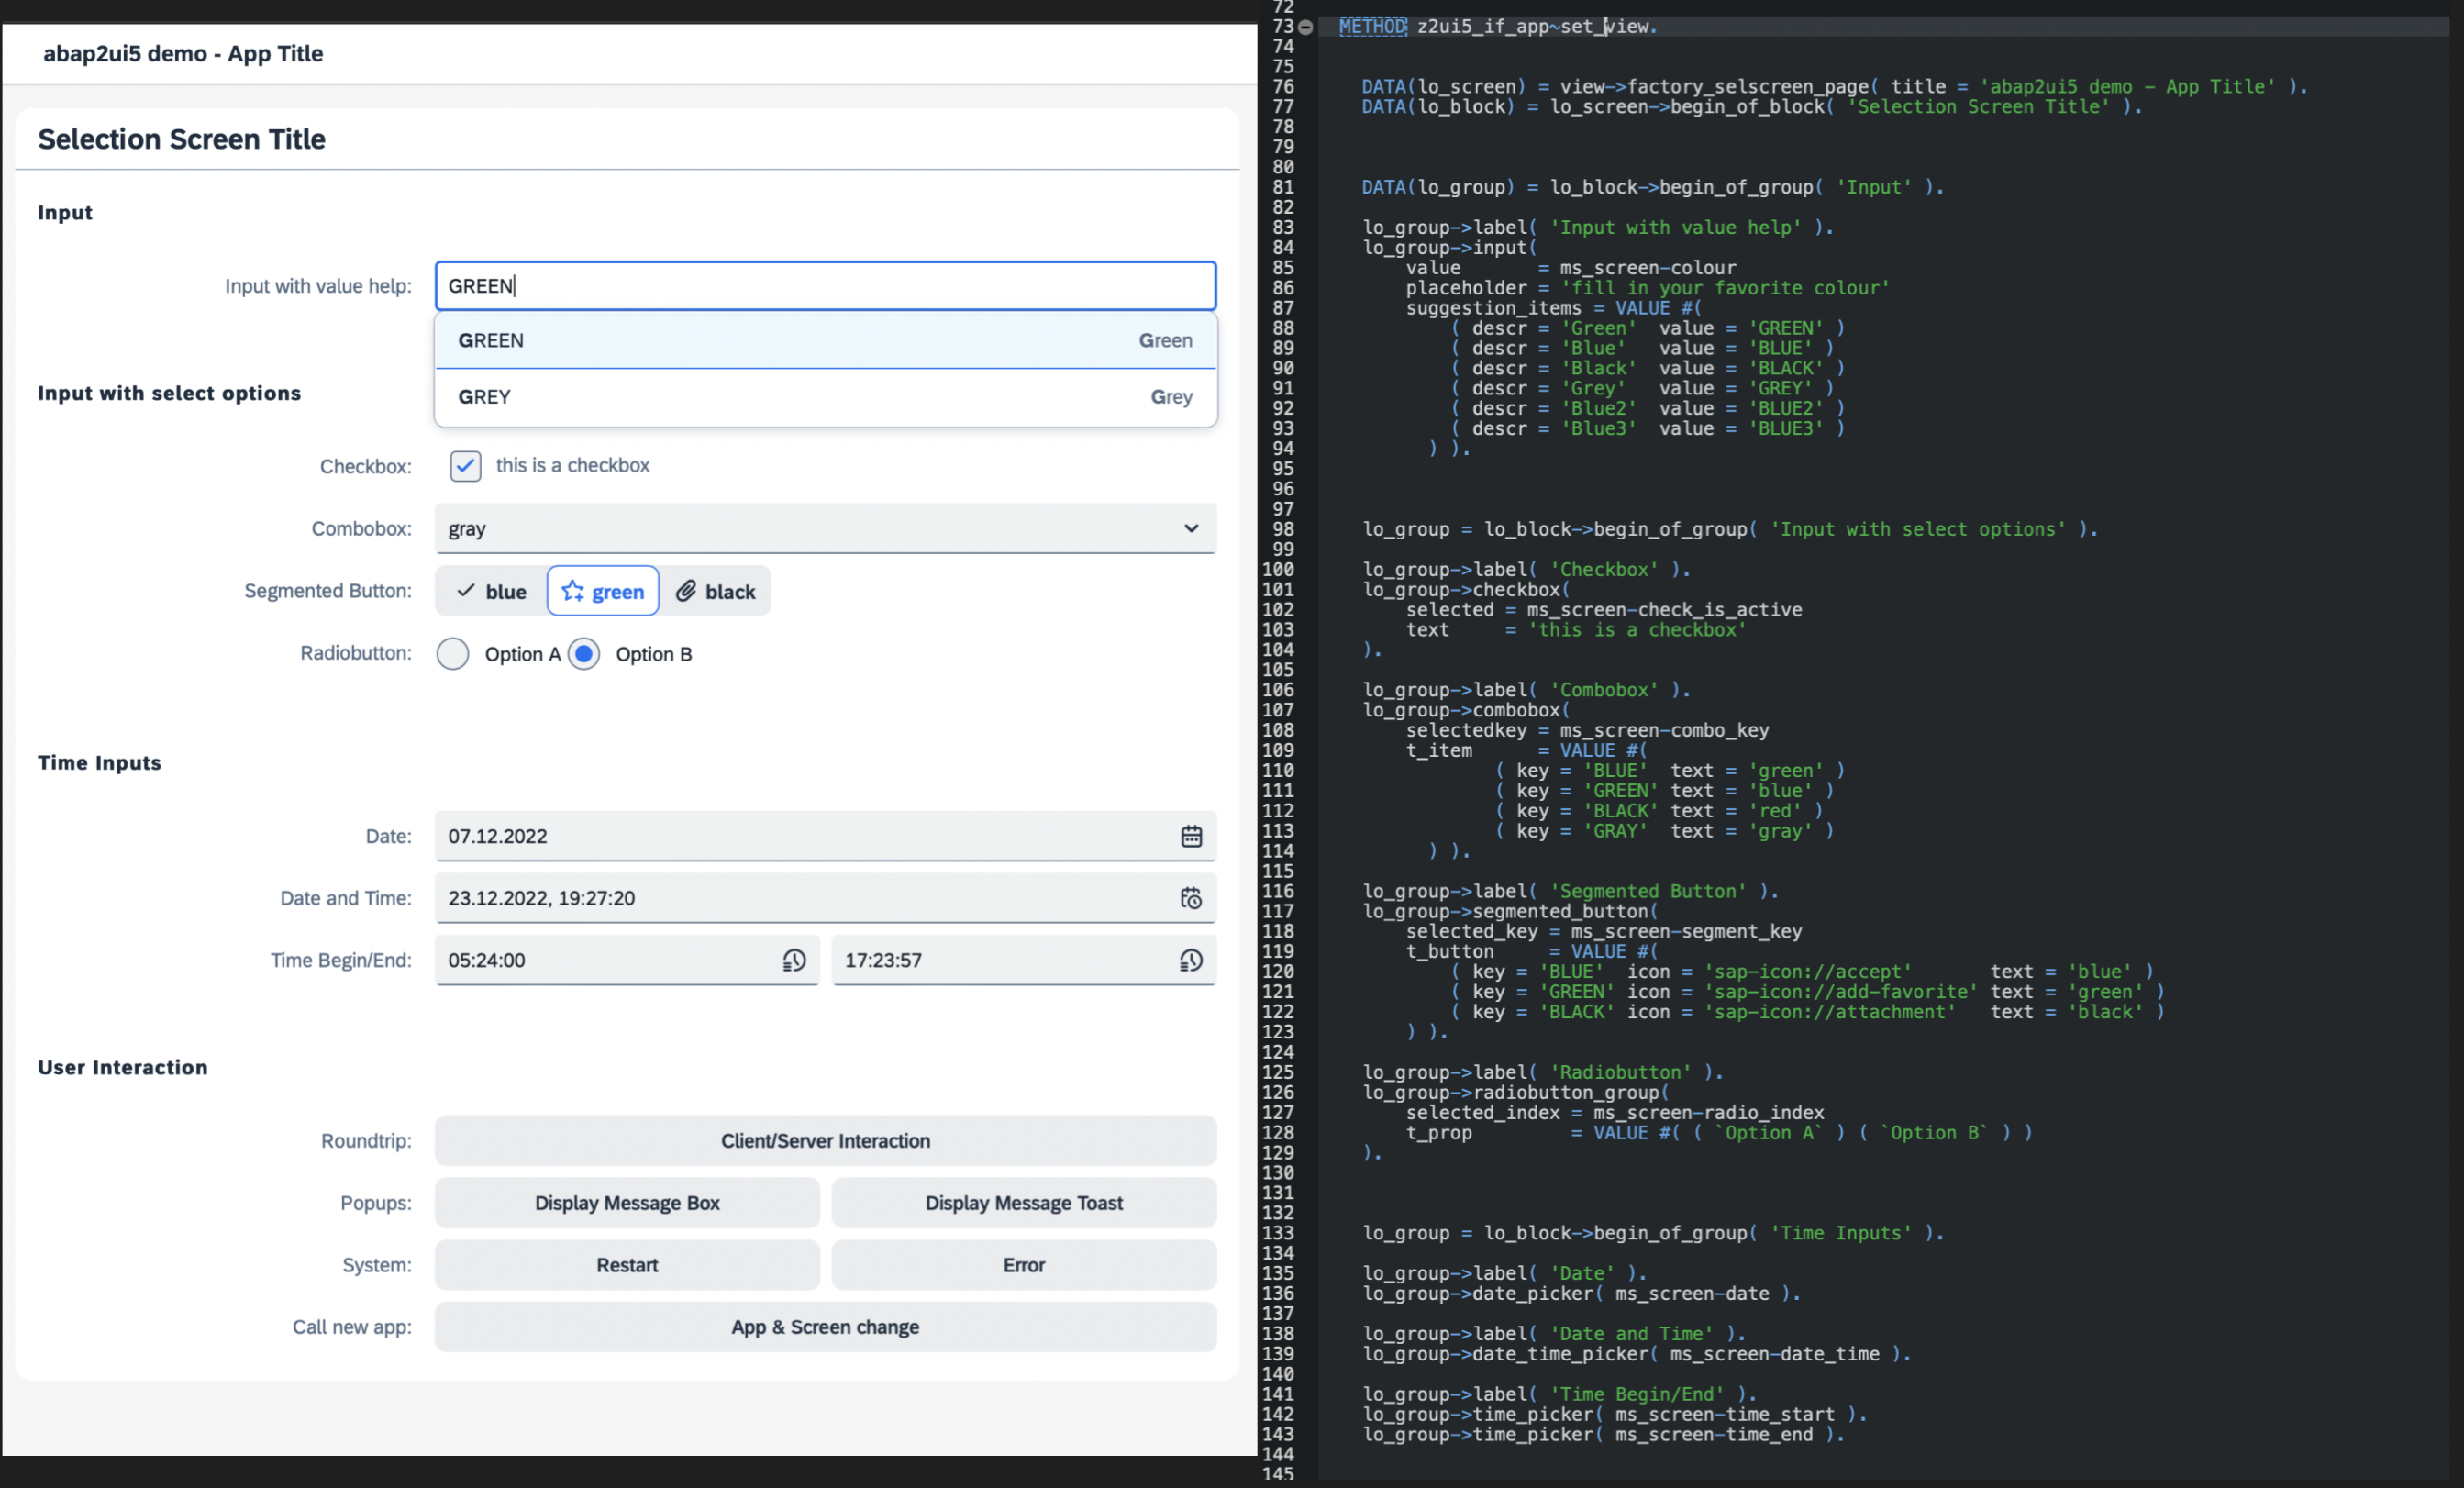The image size is (2464, 1488).
Task: Open the 17:23:57 time picker clock icon
Action: click(1191, 960)
